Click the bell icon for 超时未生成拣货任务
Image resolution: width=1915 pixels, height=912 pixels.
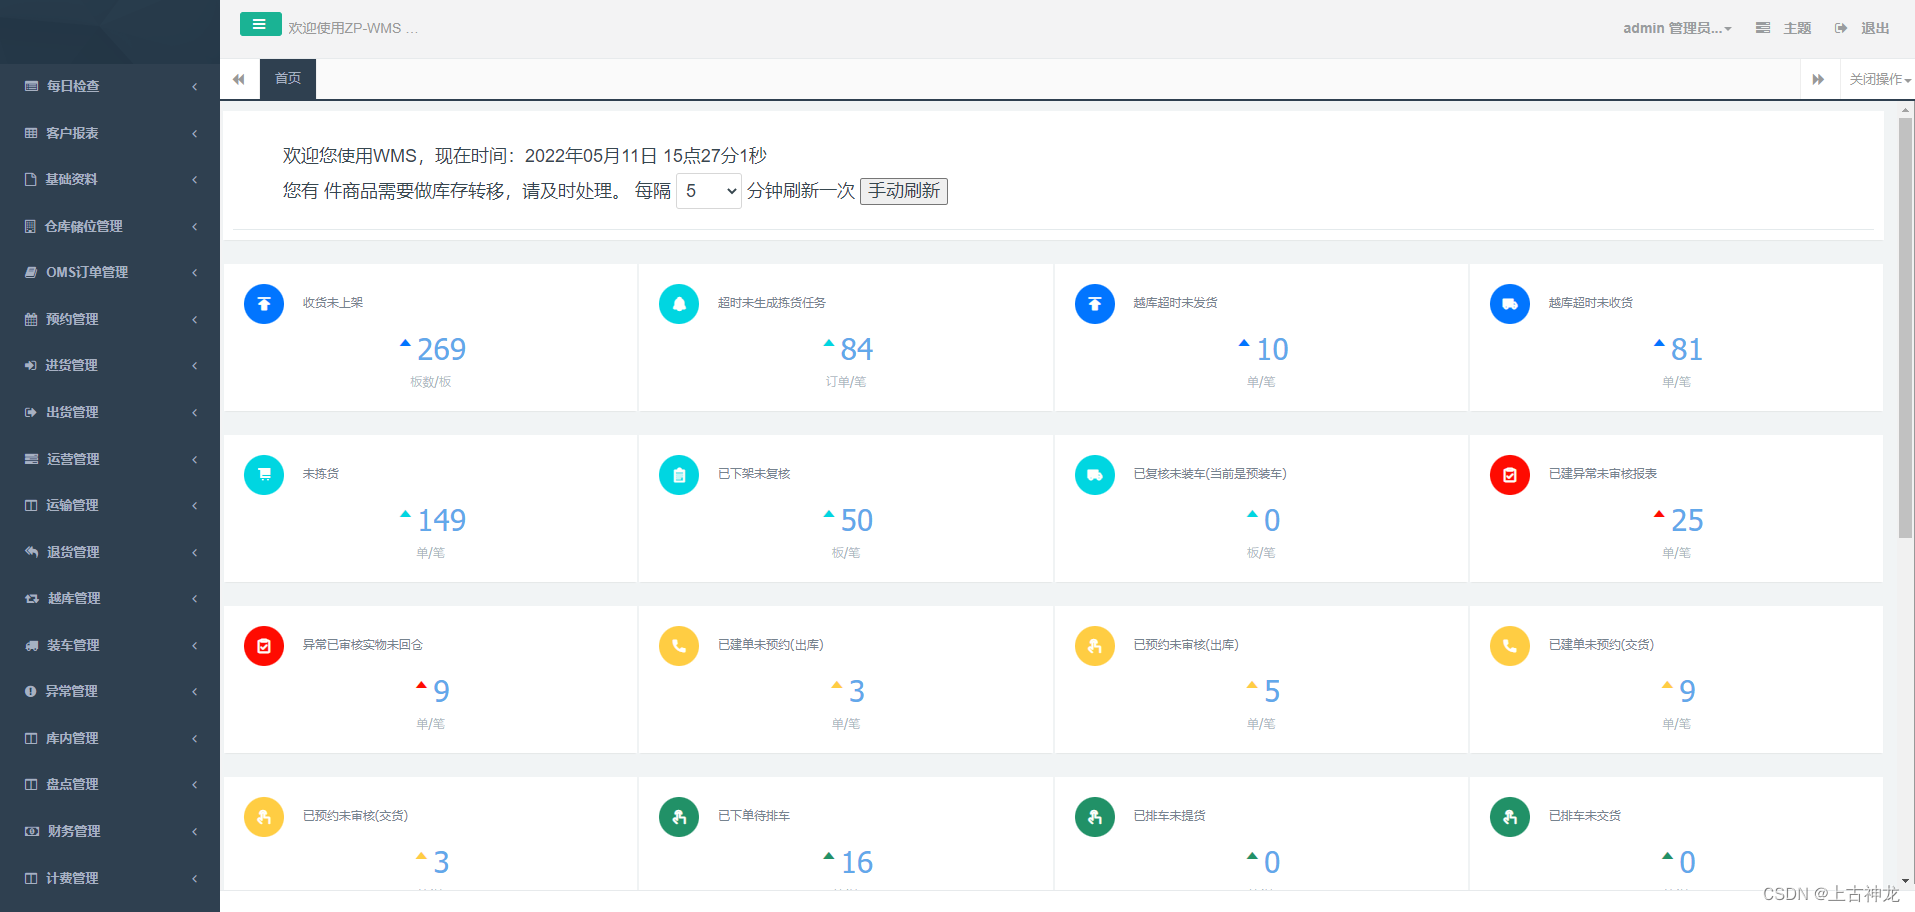tap(679, 304)
